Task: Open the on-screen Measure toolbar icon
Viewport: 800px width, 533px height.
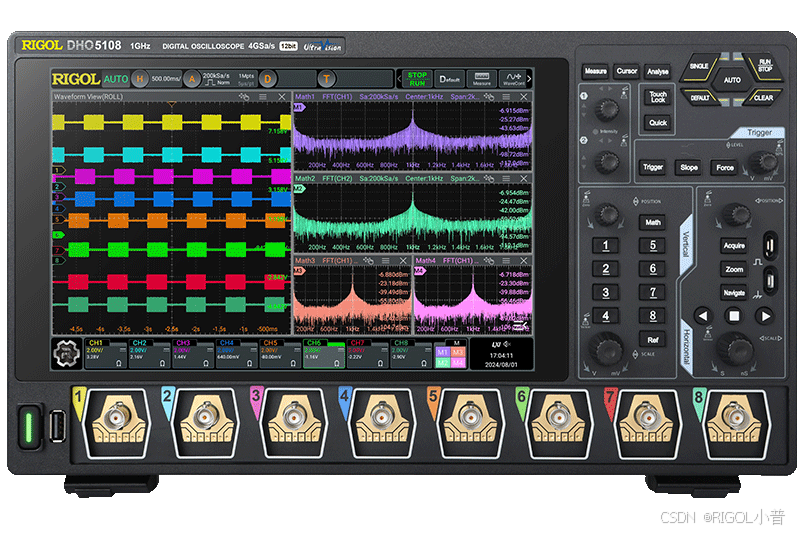Action: 482,79
